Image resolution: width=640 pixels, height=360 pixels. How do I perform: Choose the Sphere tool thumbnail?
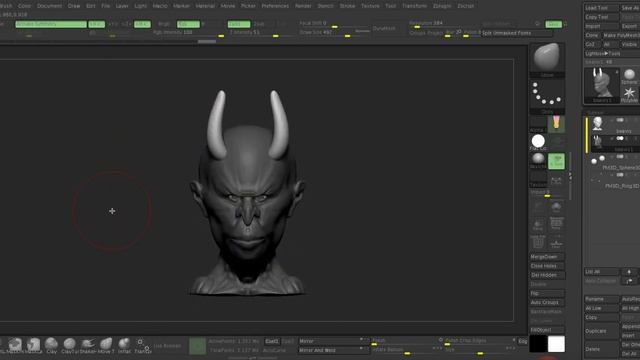coord(630,76)
